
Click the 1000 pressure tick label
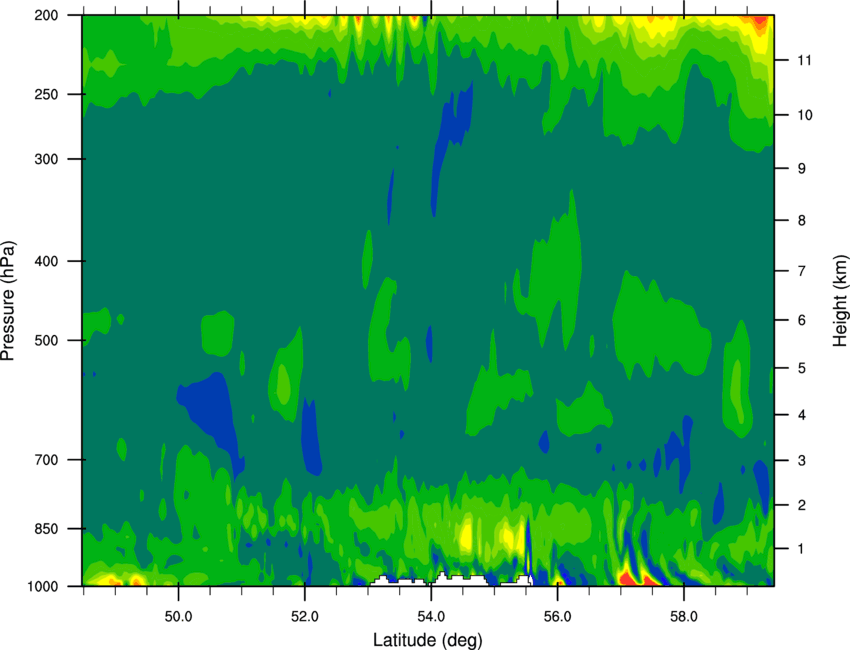click(43, 586)
